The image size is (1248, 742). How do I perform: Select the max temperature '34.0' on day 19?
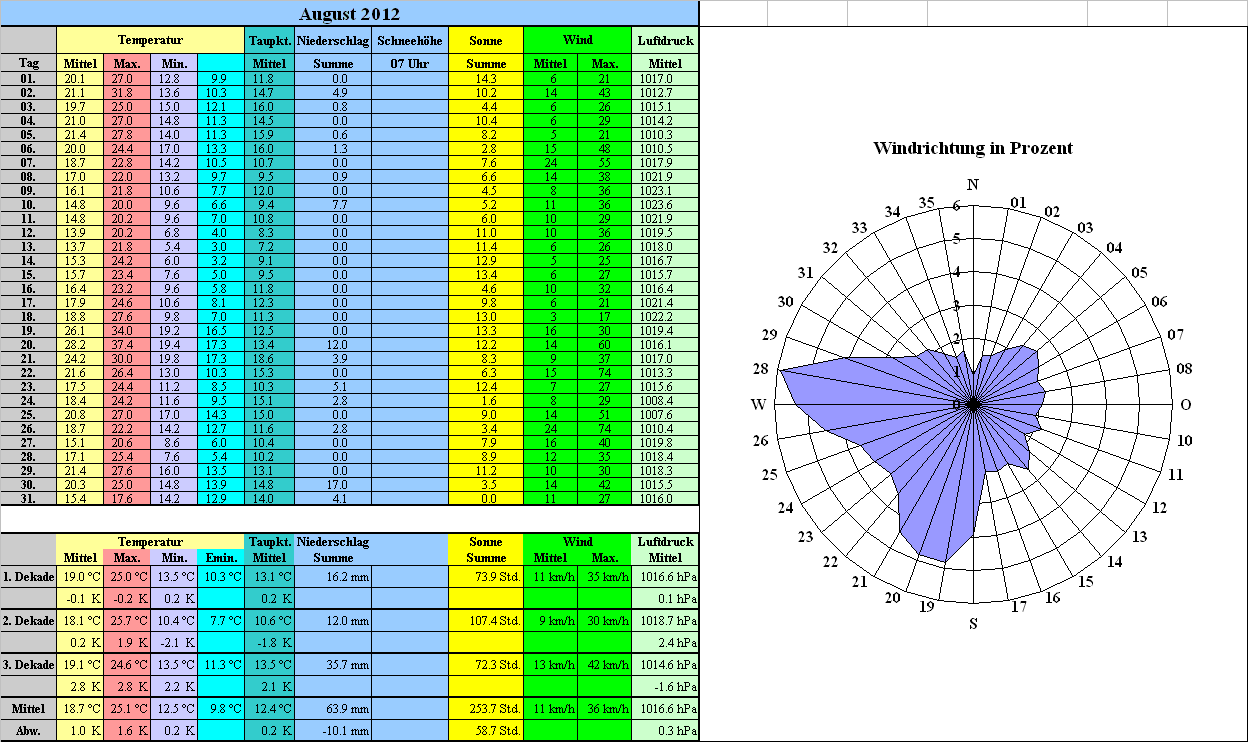coord(127,330)
